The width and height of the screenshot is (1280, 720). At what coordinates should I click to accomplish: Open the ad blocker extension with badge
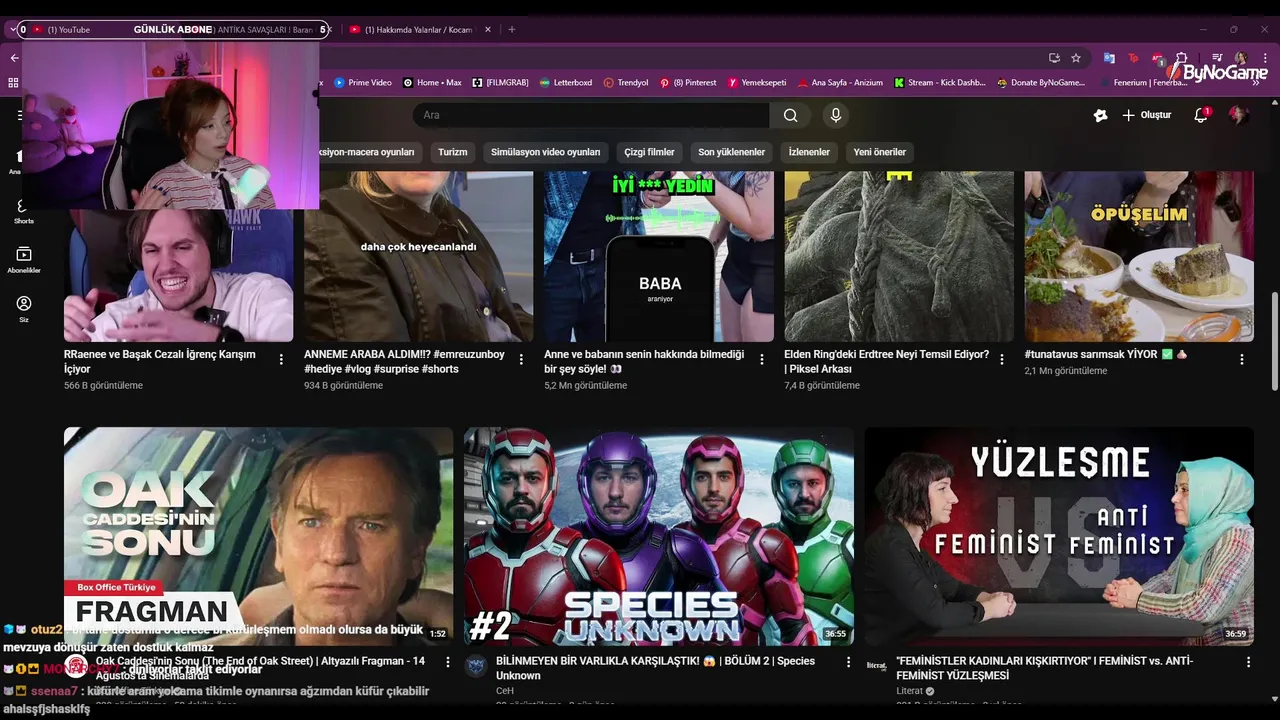(x=1157, y=58)
